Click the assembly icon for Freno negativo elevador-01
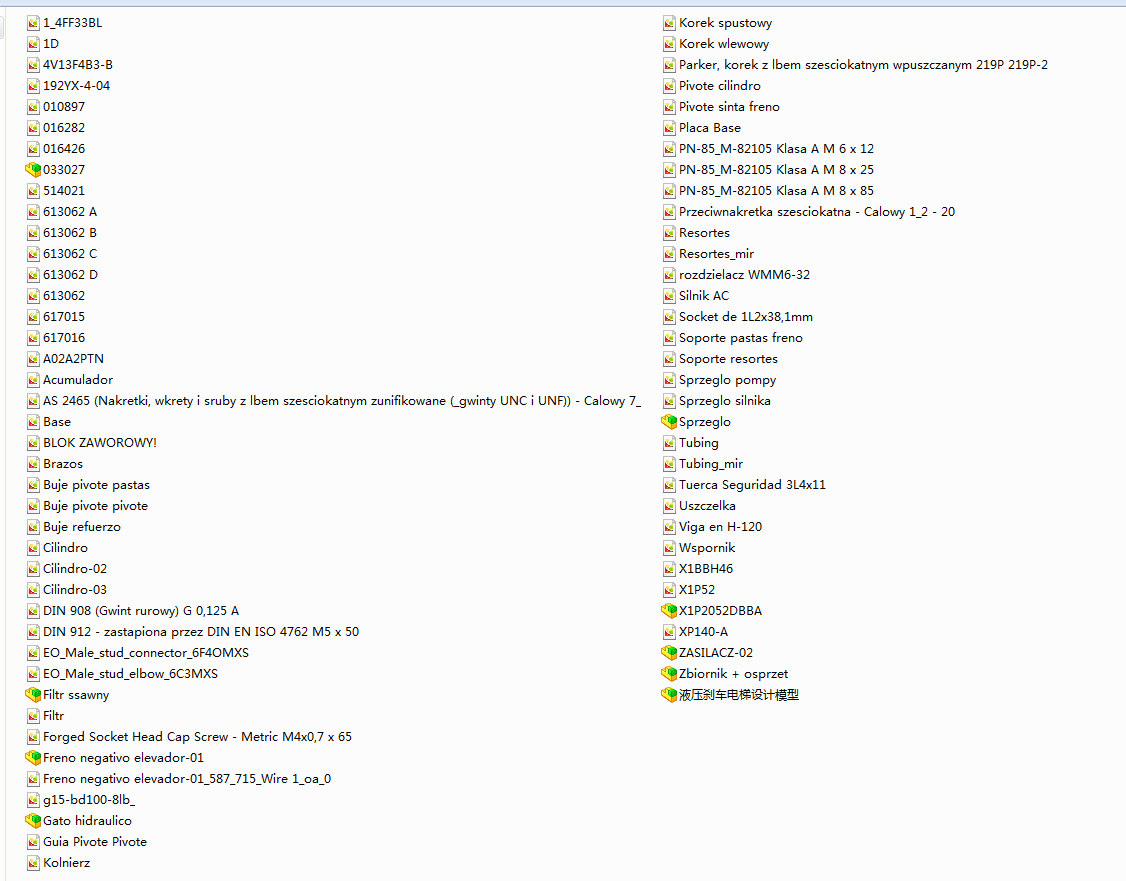Image resolution: width=1126 pixels, height=881 pixels. coord(33,758)
